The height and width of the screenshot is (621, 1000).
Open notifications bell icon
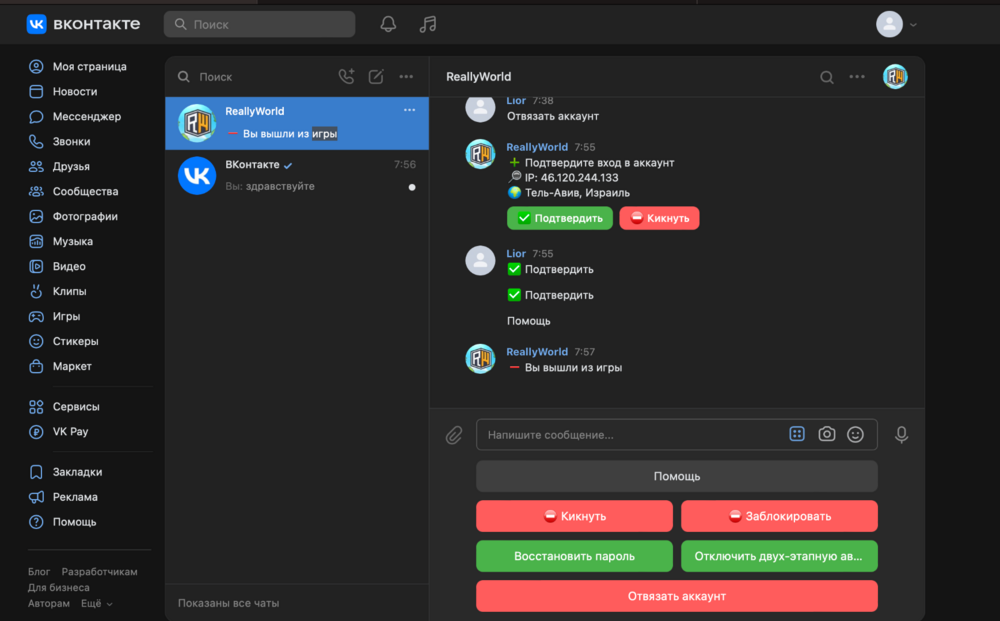388,24
